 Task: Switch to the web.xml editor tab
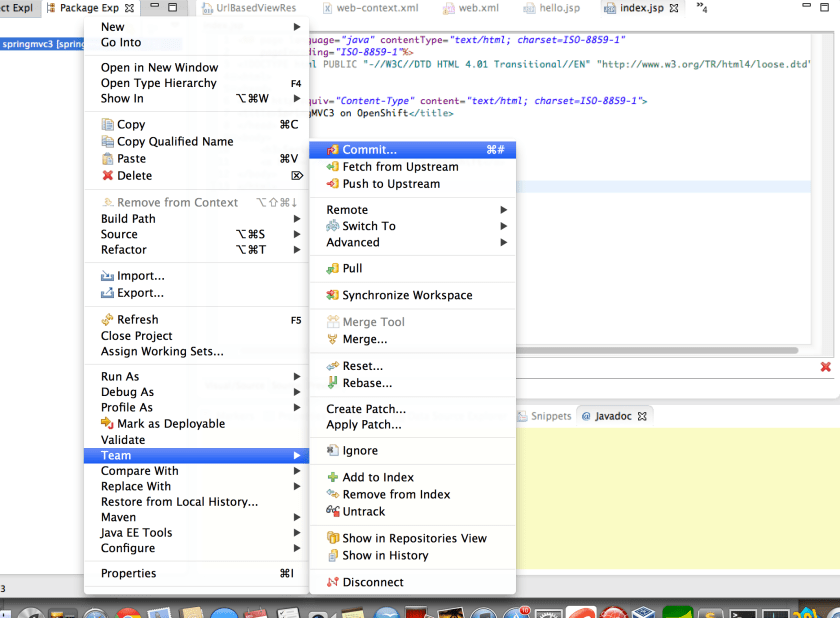(x=477, y=8)
